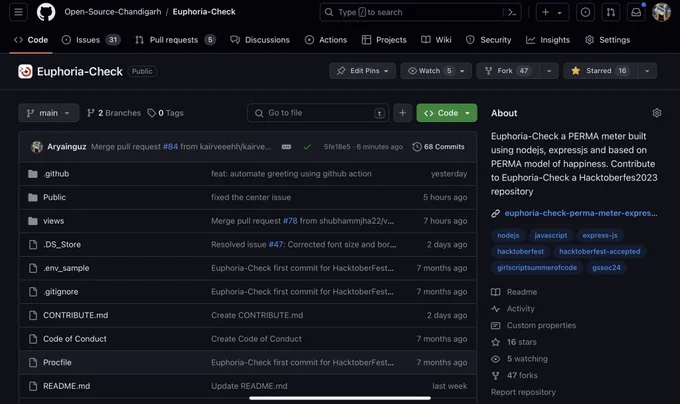
Task: Click the Euphoria-Check repository logo icon
Action: click(x=25, y=71)
